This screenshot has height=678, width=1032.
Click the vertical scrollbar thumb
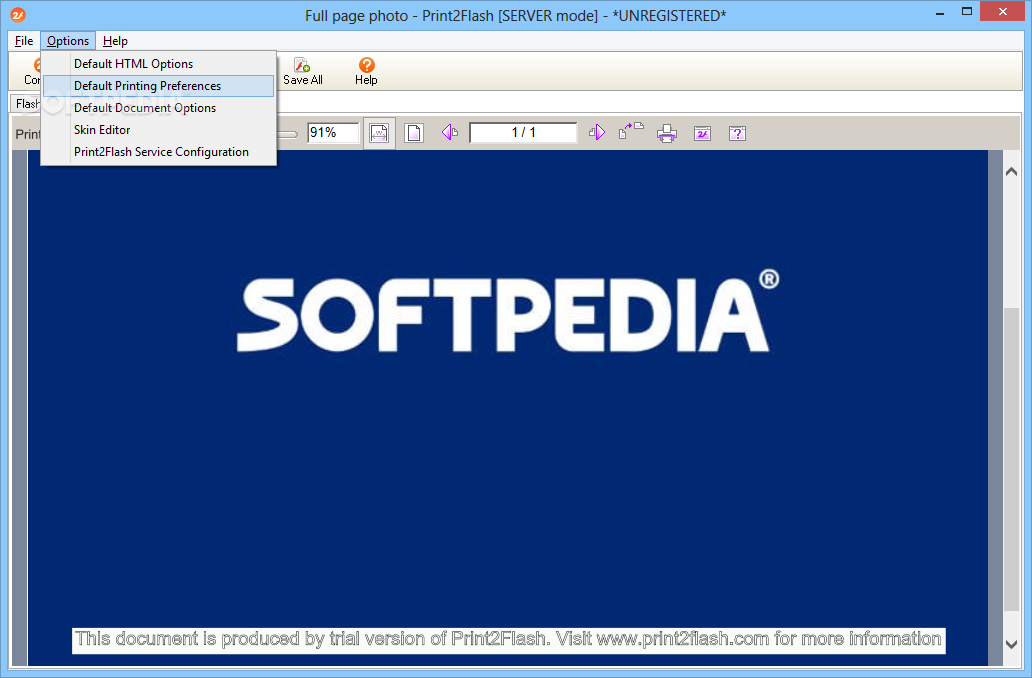[x=1012, y=459]
